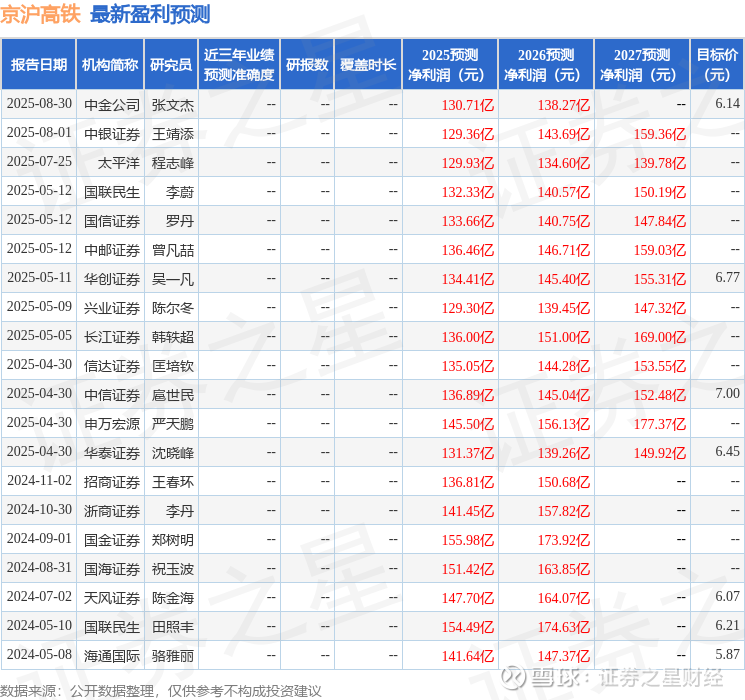Viewport: 745px width, 700px height.
Task: Click institution cell 国信证券
Action: coord(112,221)
